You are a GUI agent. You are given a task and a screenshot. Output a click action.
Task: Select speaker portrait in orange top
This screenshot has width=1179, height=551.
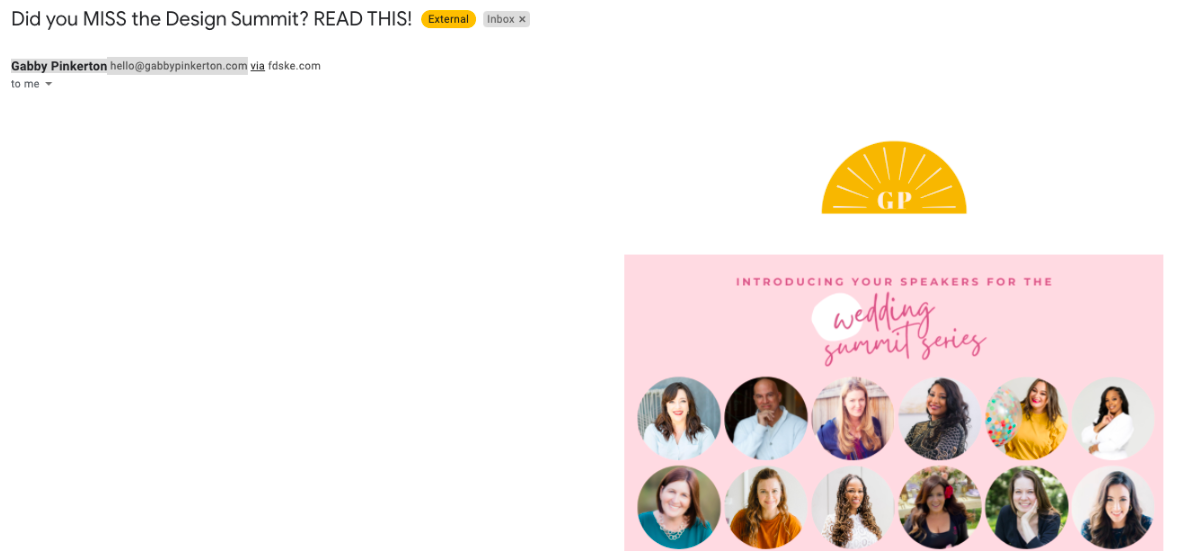pyautogui.click(x=765, y=507)
